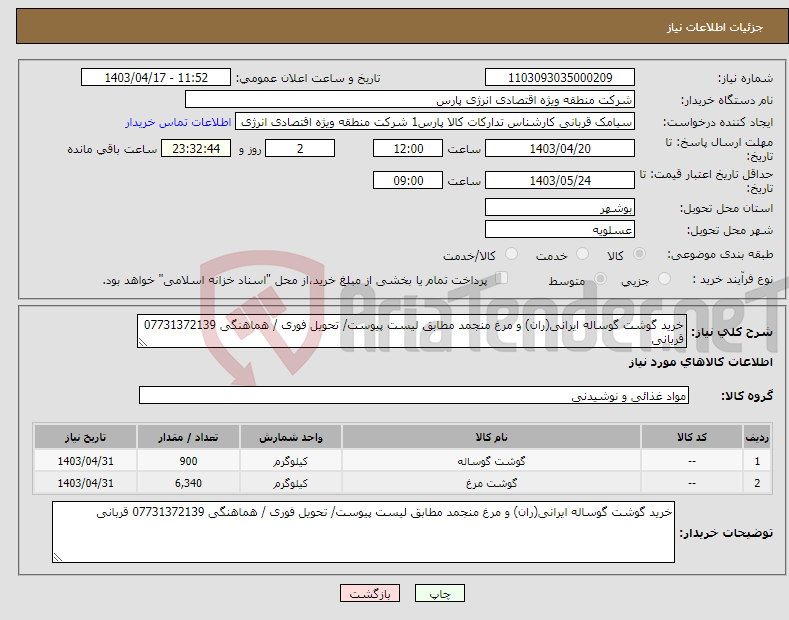The image size is (789, 620).
Task: Click the اطلاعات کالاهای مورد نیاز heading
Action: click(x=700, y=362)
